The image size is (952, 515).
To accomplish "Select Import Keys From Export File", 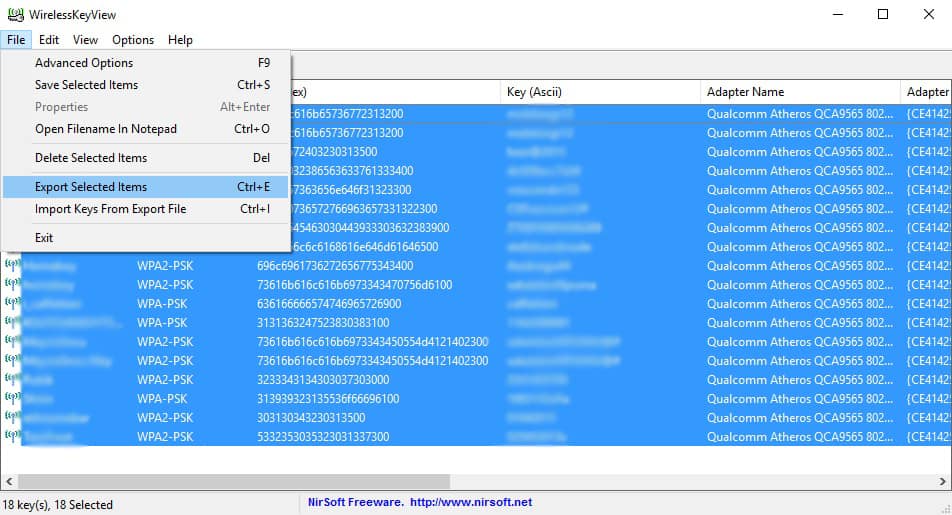I will click(x=110, y=209).
